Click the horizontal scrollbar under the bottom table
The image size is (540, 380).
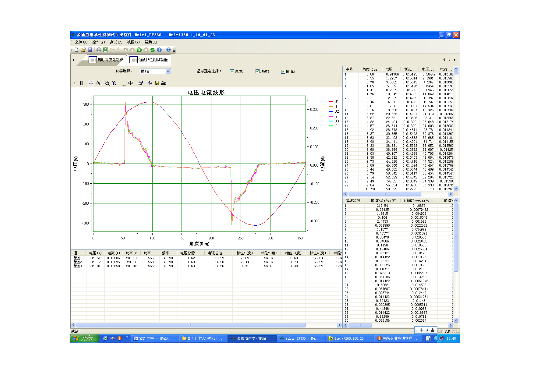206,325
